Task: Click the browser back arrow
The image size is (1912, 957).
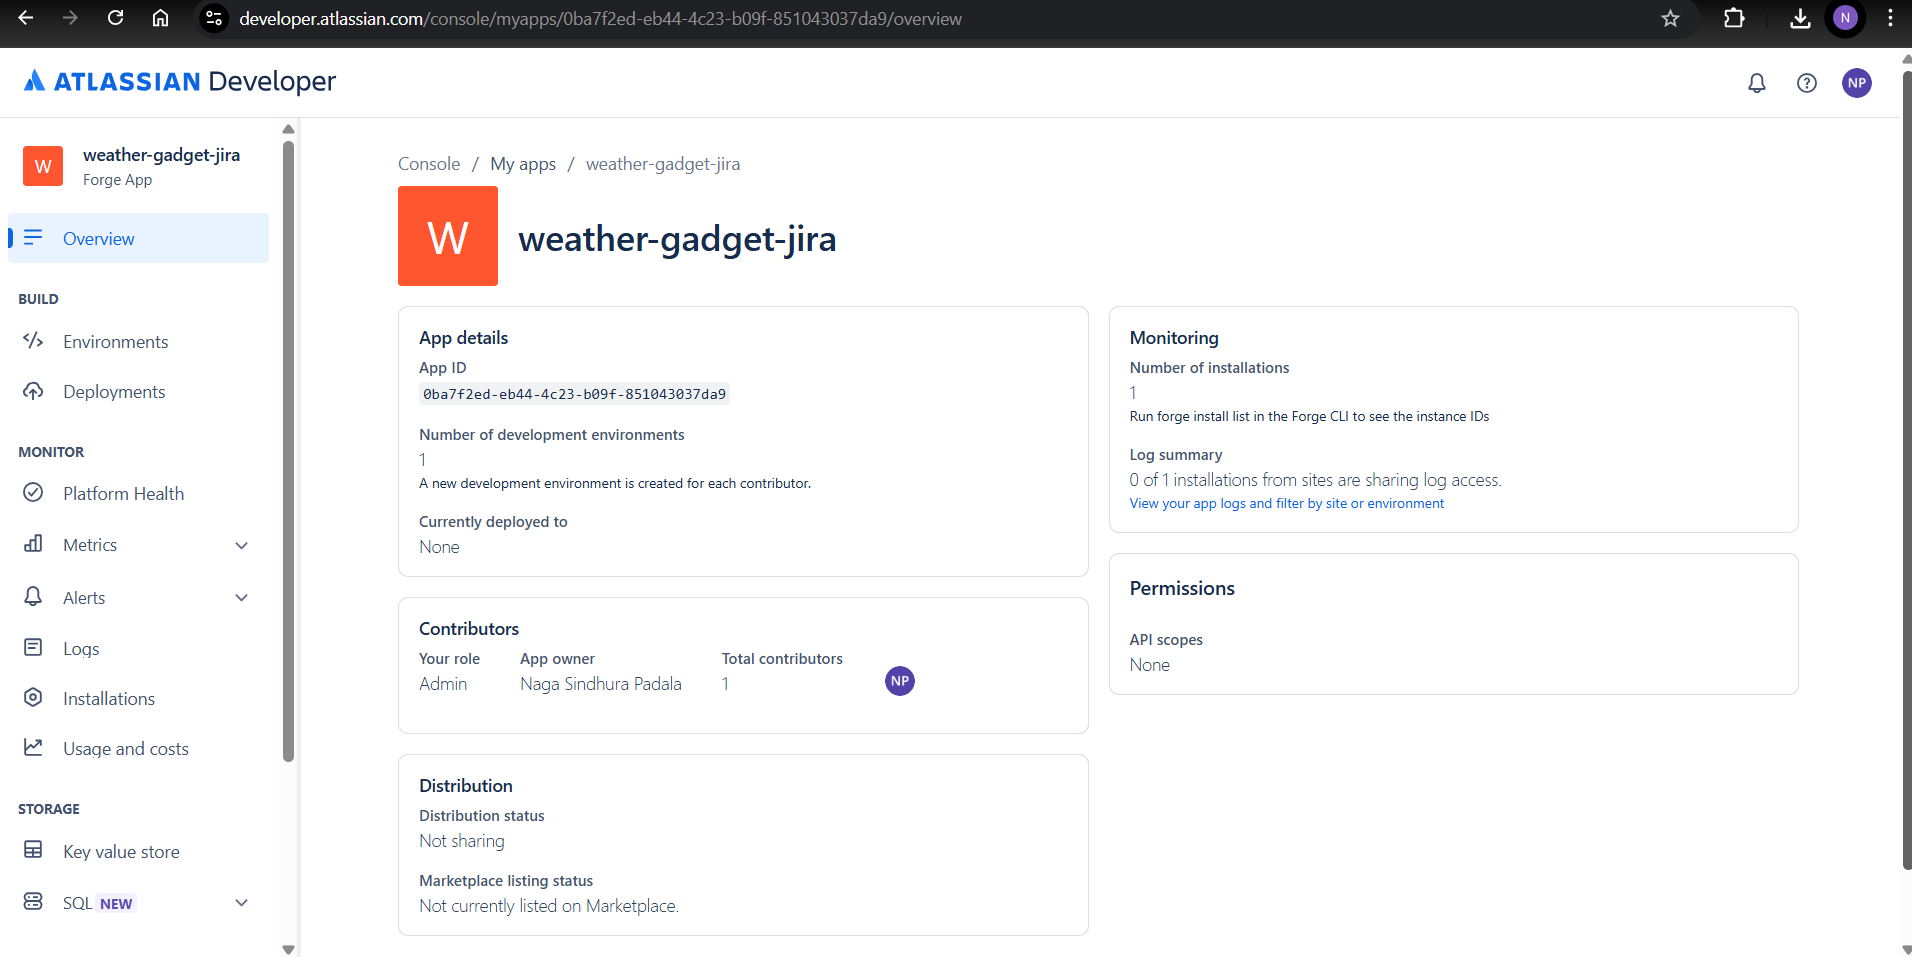Action: coord(26,18)
